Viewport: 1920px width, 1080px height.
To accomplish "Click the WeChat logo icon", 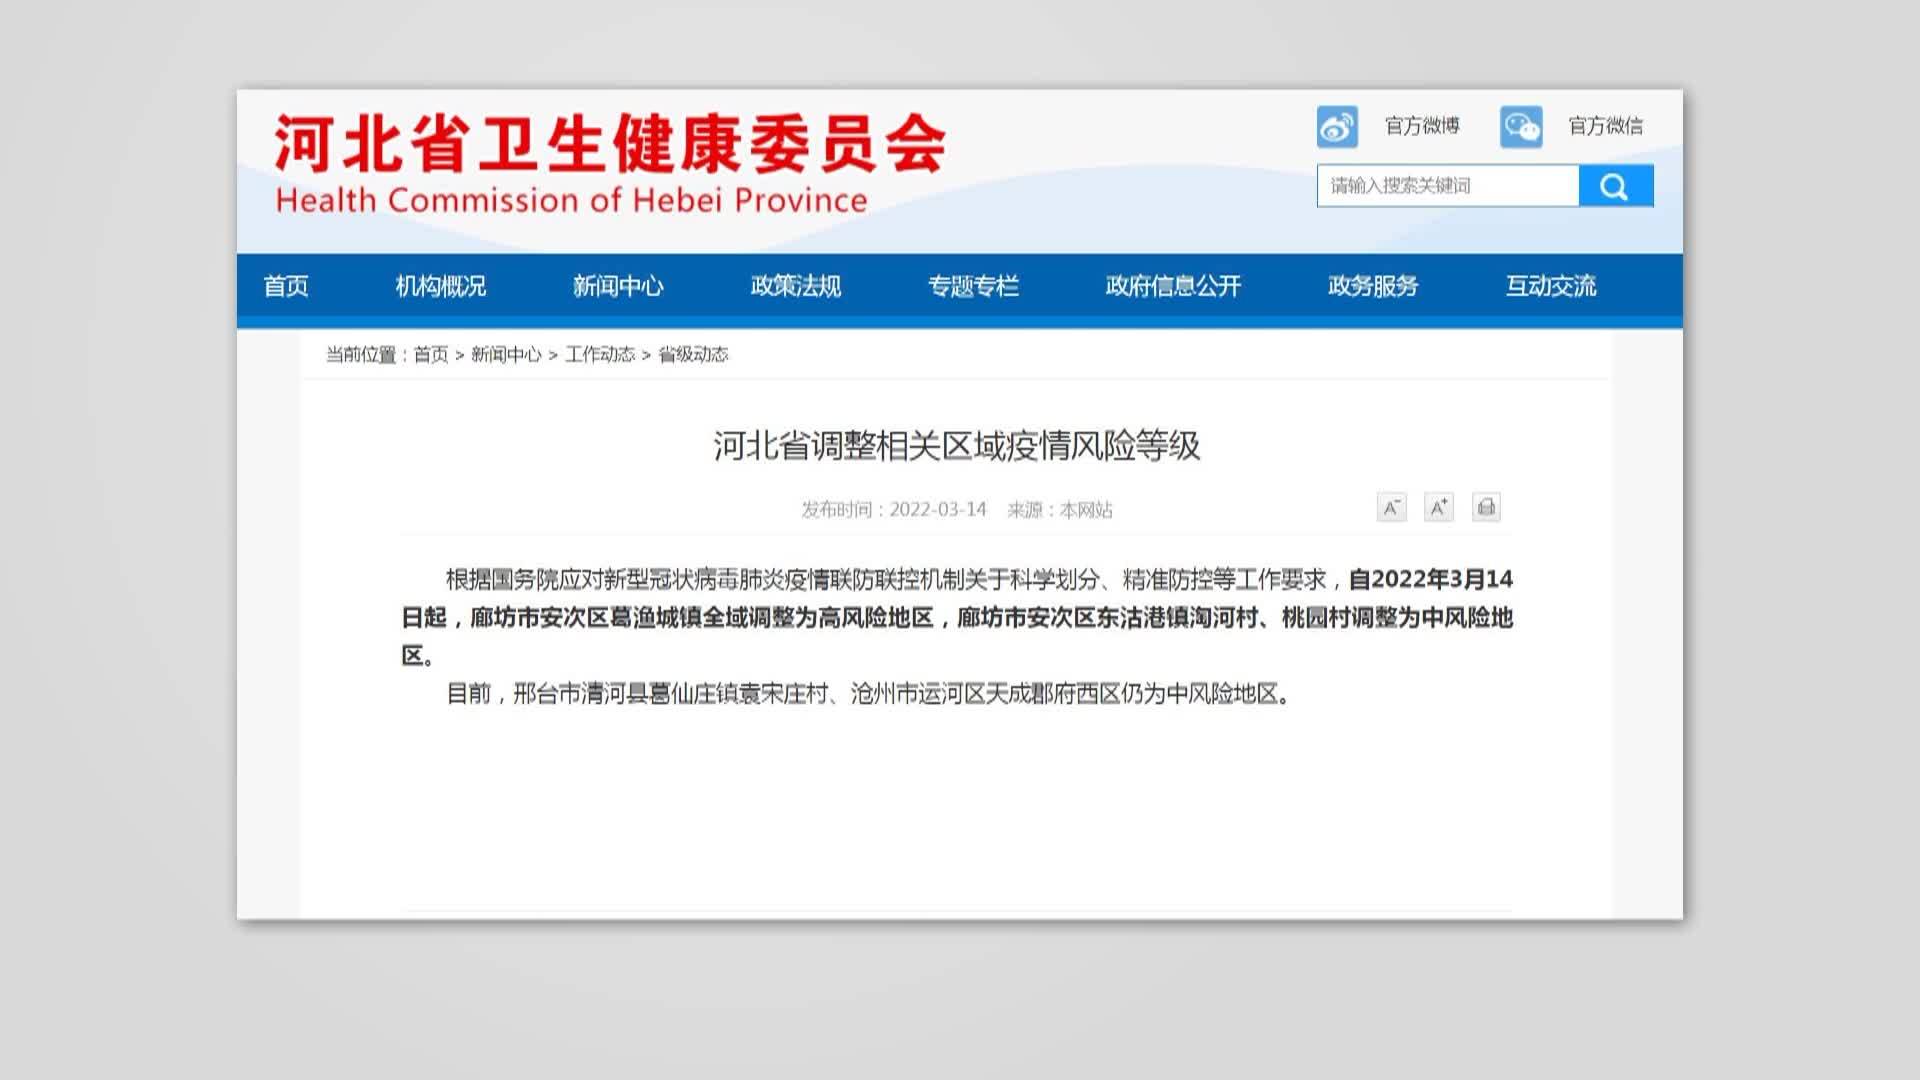I will tap(1521, 127).
